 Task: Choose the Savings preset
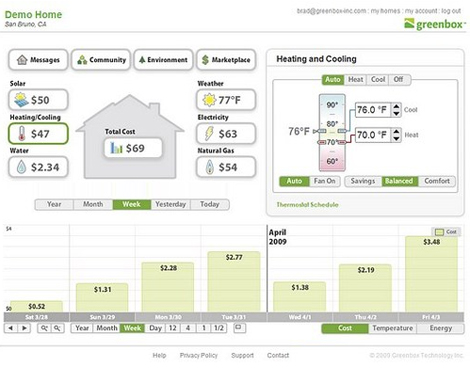pyautogui.click(x=363, y=181)
